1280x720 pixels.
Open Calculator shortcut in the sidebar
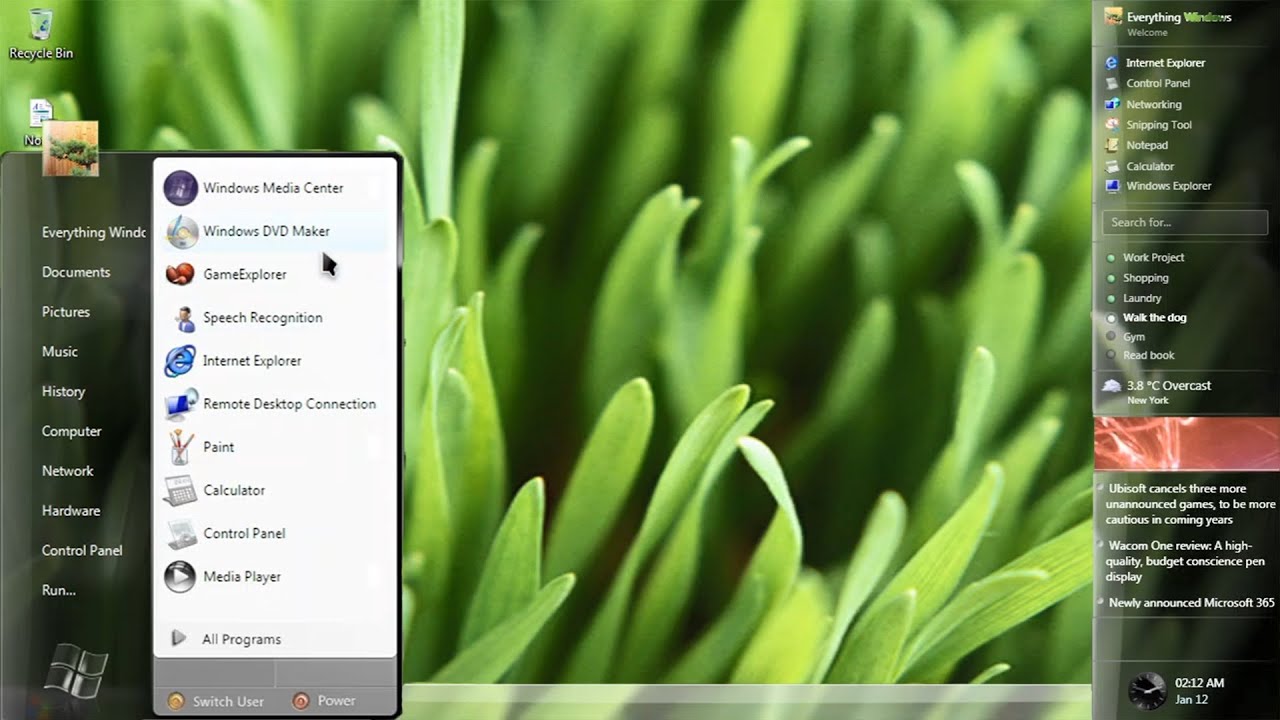pyautogui.click(x=1139, y=166)
